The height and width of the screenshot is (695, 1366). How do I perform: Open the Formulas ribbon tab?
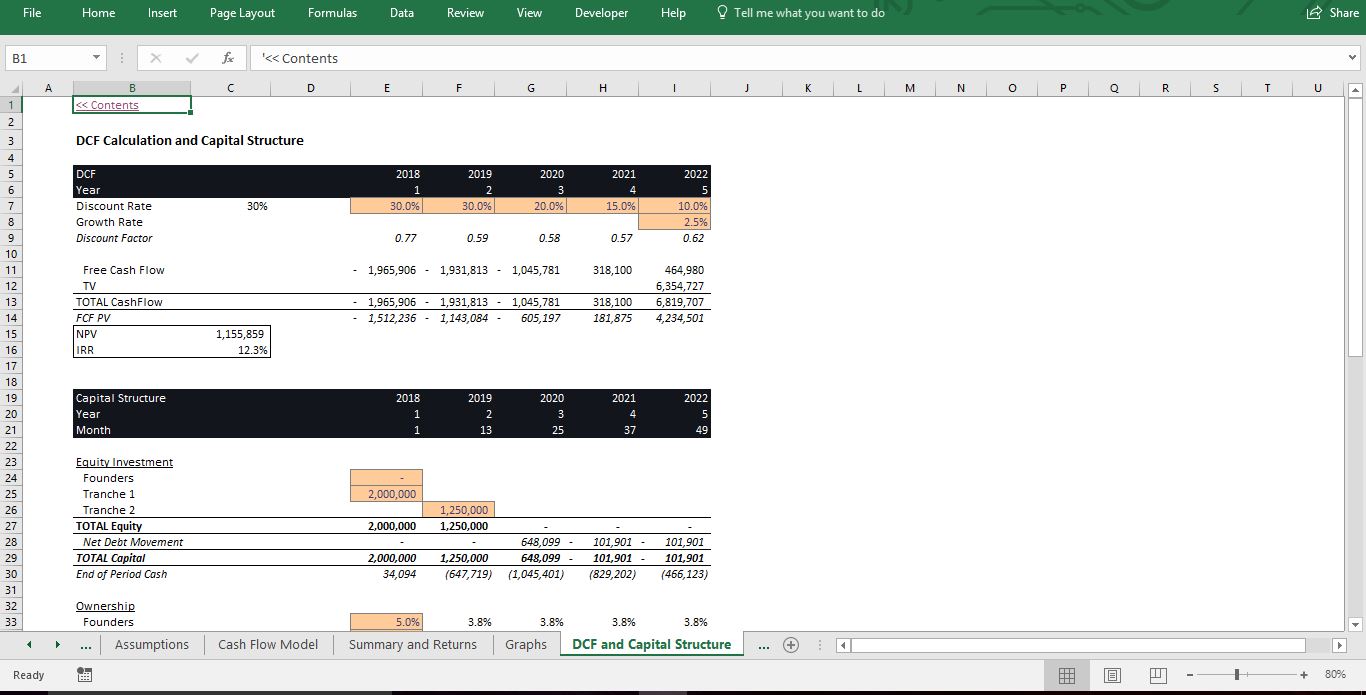(332, 13)
